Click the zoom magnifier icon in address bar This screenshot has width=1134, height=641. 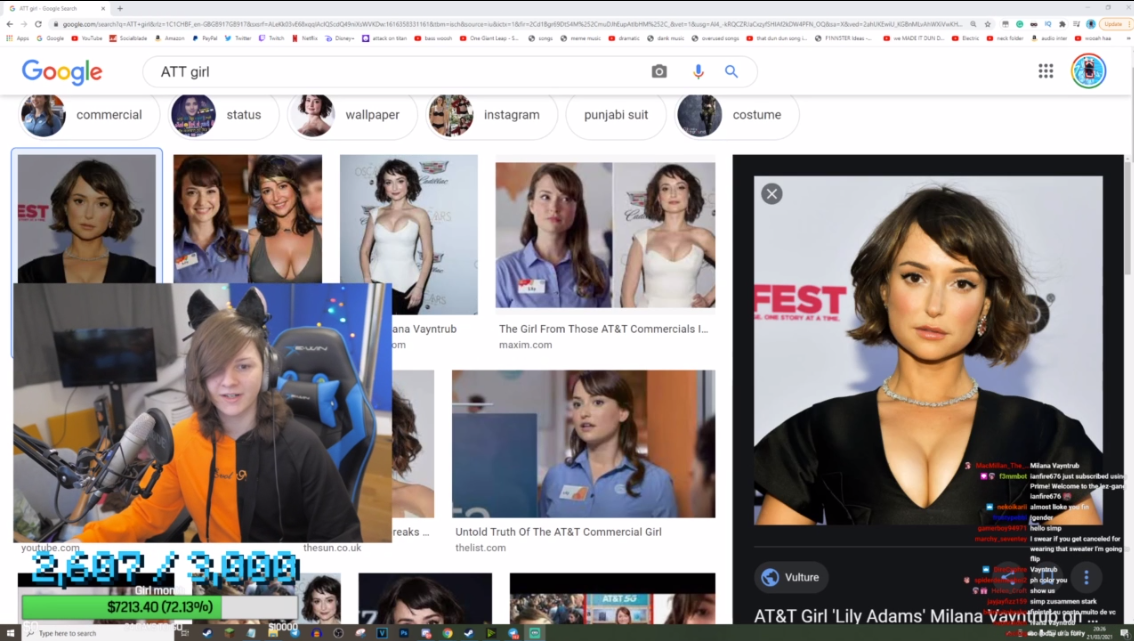tap(973, 24)
